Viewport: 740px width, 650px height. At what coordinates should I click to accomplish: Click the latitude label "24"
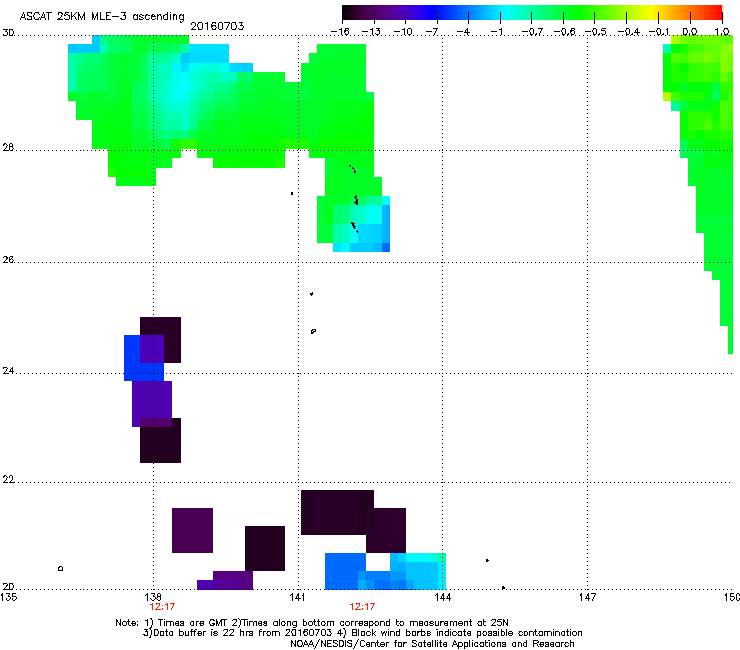click(x=8, y=371)
